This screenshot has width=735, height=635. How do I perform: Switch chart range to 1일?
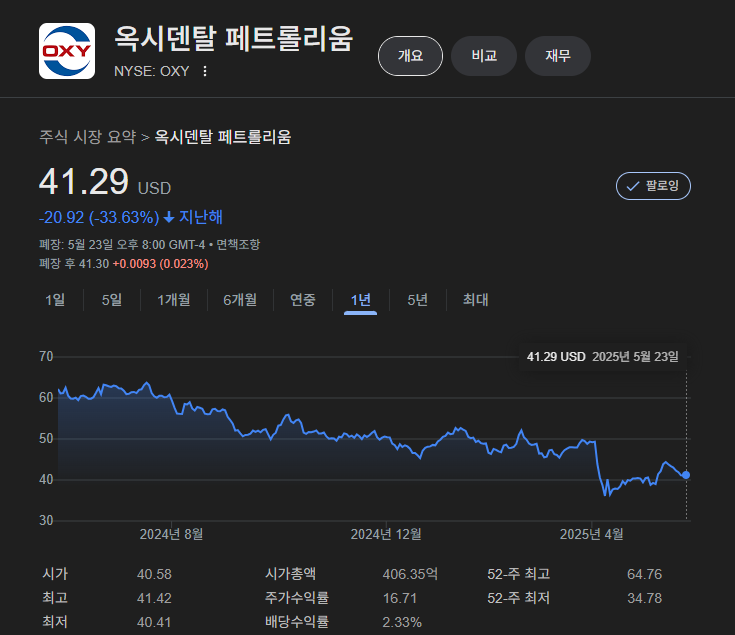pos(55,299)
